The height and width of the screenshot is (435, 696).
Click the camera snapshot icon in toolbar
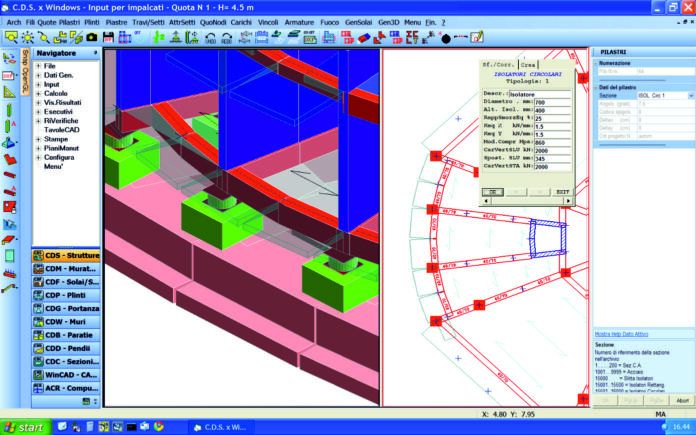pos(92,37)
